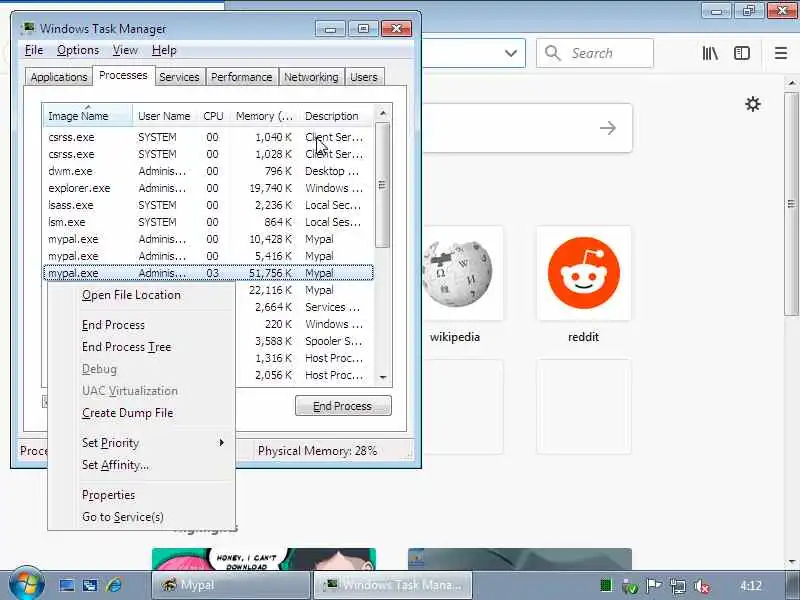Switch to the Networking tab

[x=311, y=77]
